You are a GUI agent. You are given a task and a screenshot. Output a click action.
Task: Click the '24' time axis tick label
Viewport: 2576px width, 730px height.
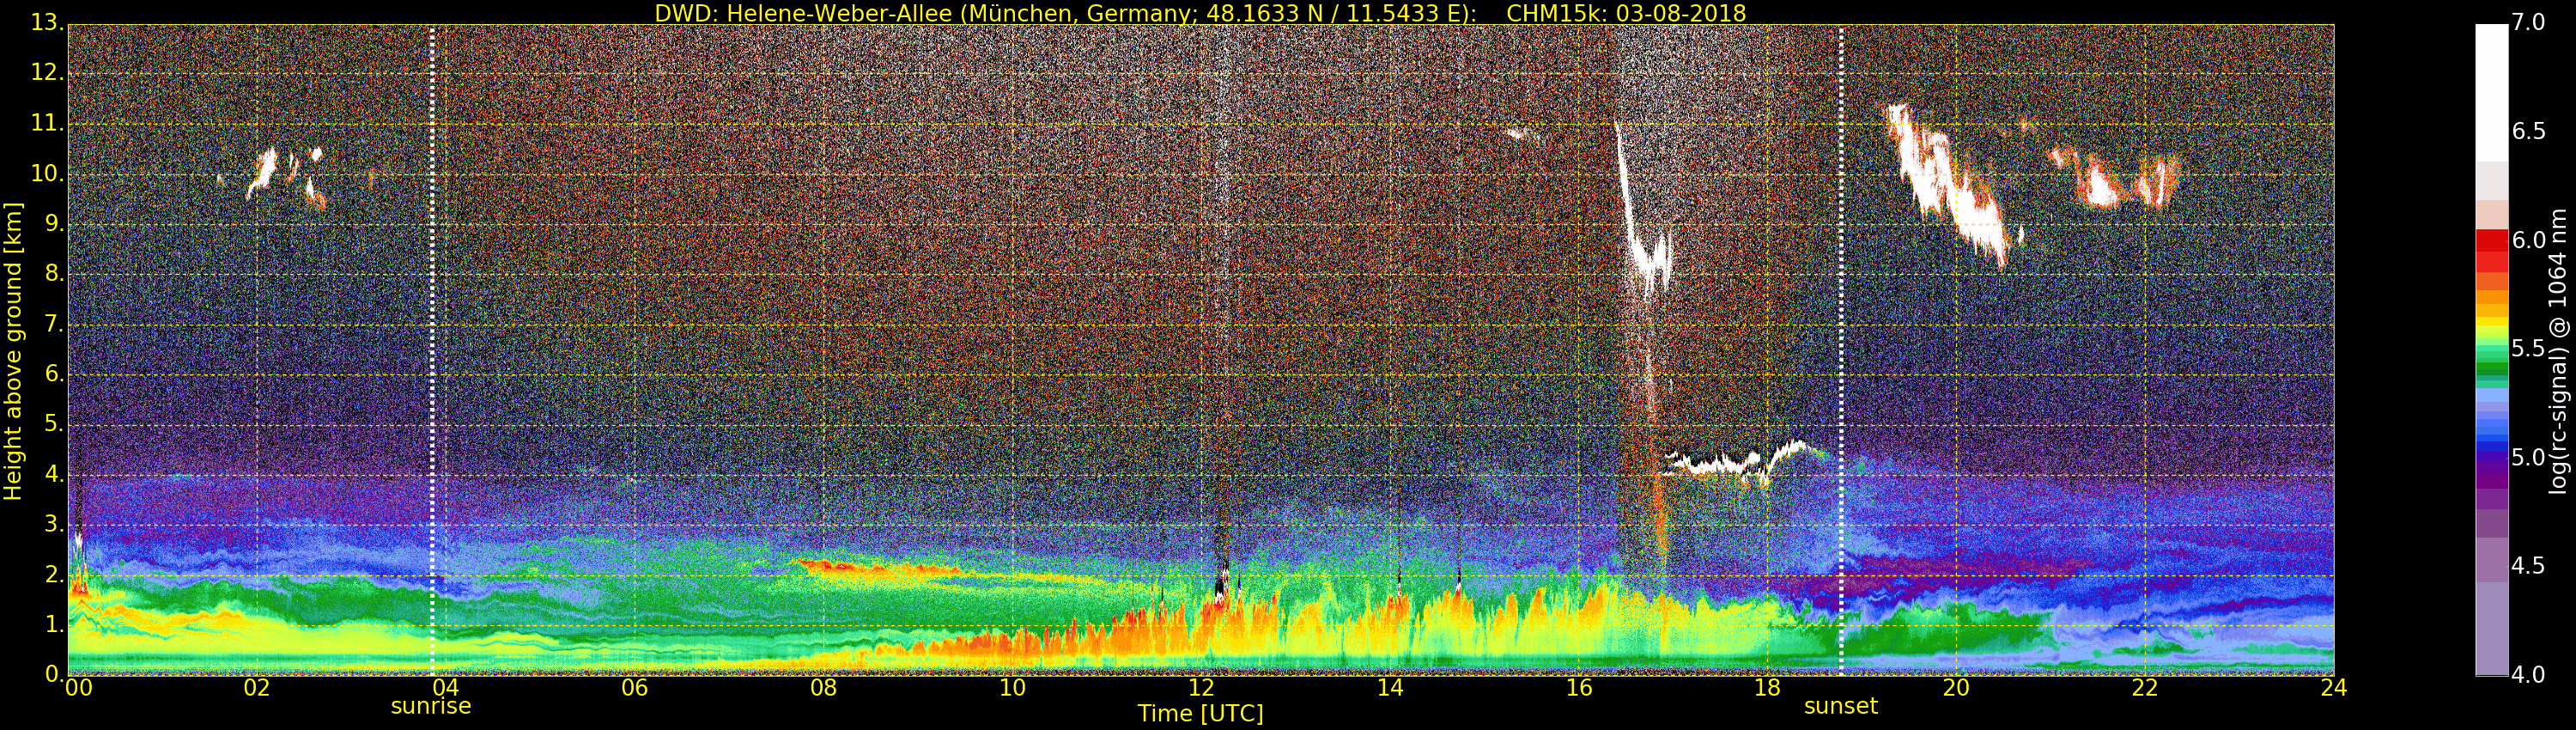point(2334,687)
